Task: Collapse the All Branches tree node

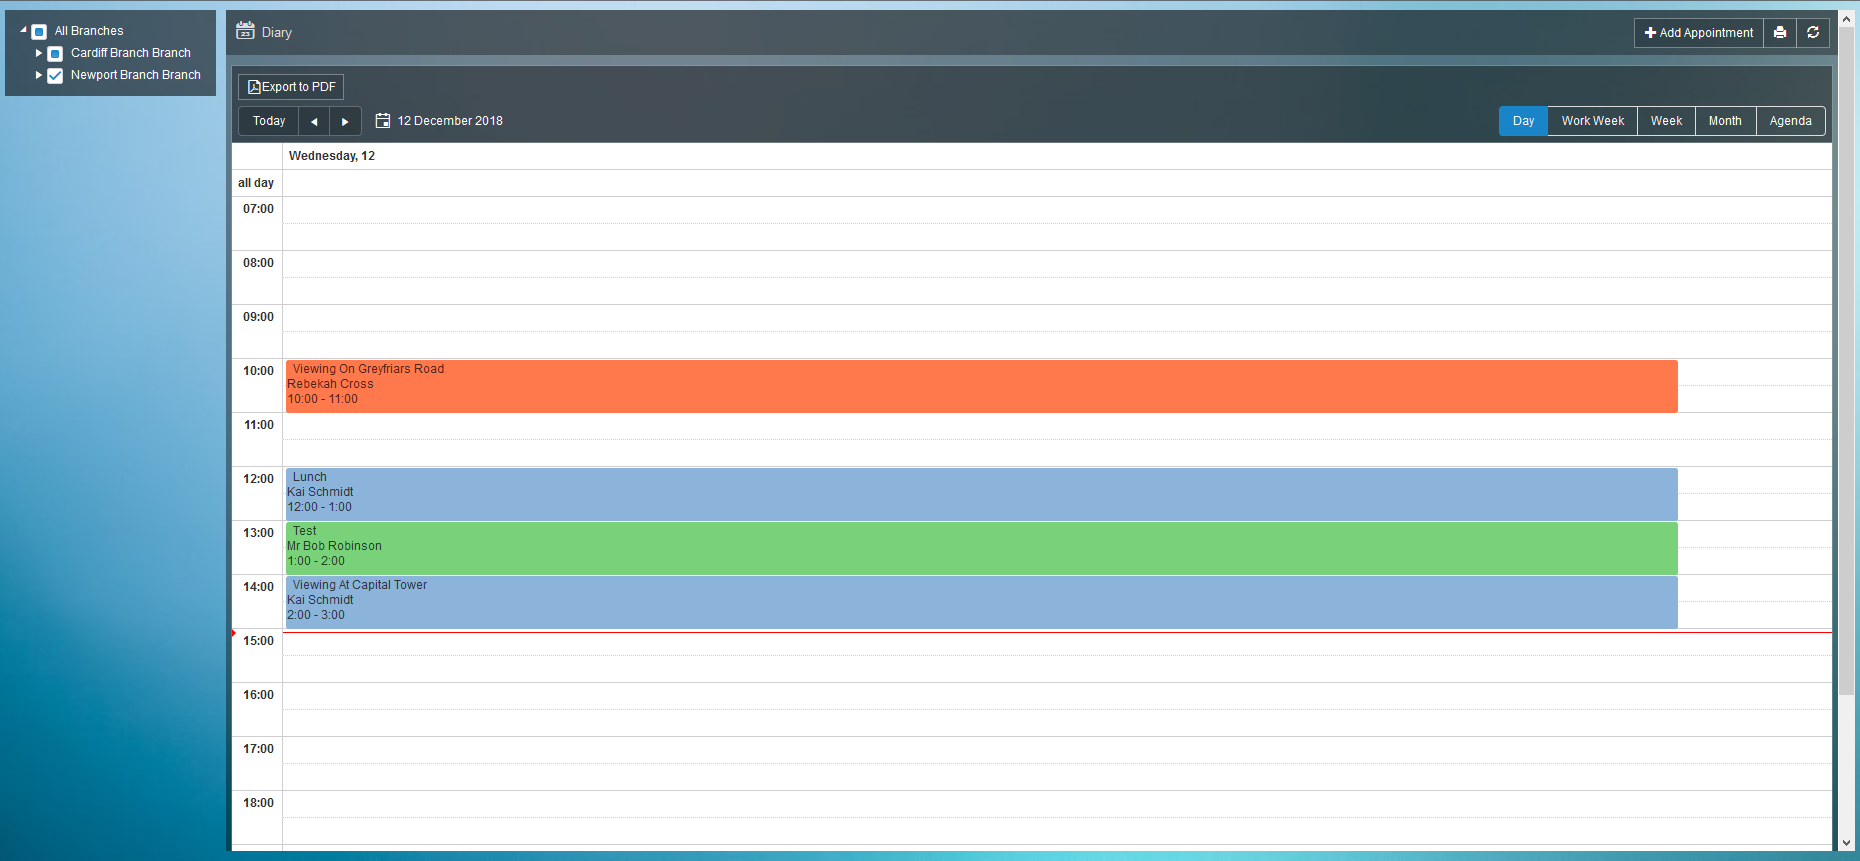Action: pyautogui.click(x=24, y=30)
